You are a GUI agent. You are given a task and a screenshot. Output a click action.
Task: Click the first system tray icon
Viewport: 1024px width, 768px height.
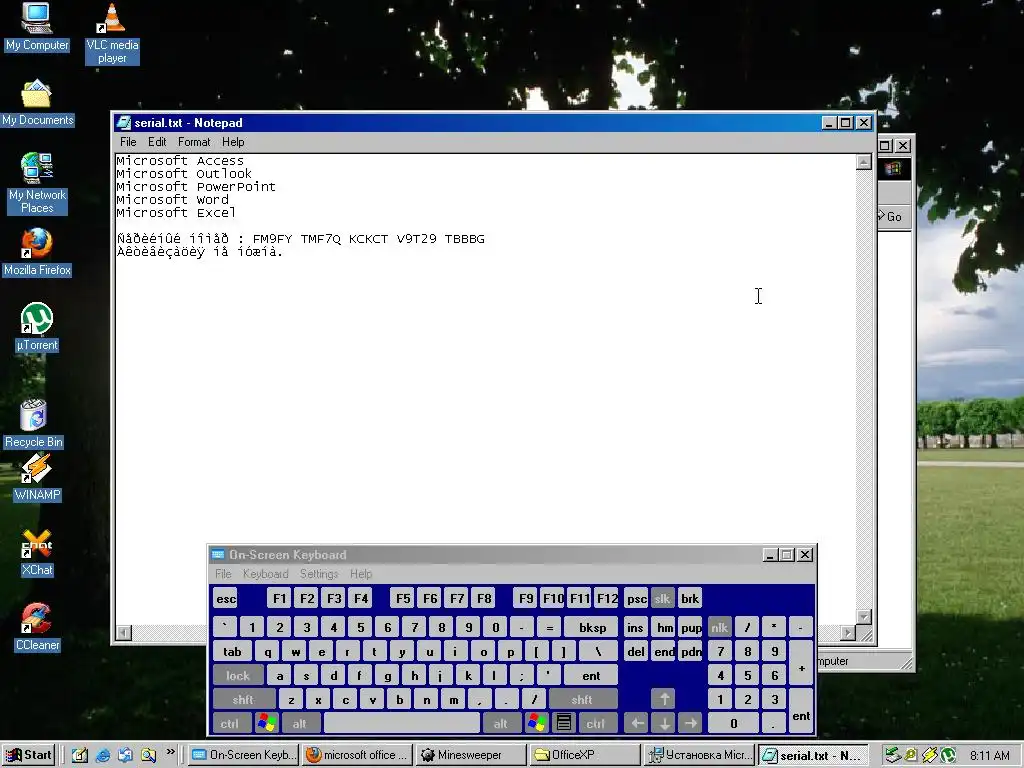892,755
